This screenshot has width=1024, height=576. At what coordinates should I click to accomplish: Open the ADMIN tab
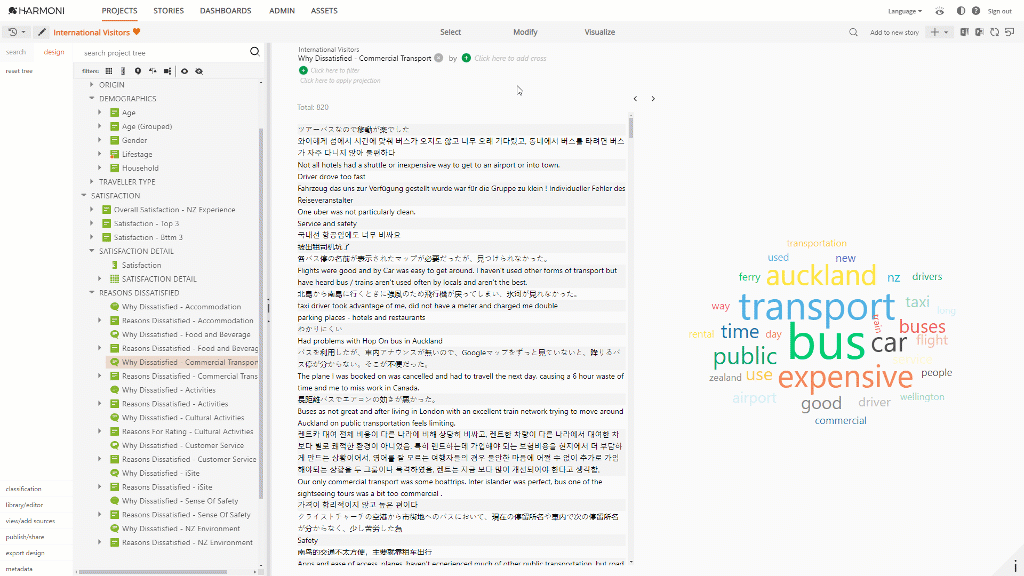click(282, 11)
